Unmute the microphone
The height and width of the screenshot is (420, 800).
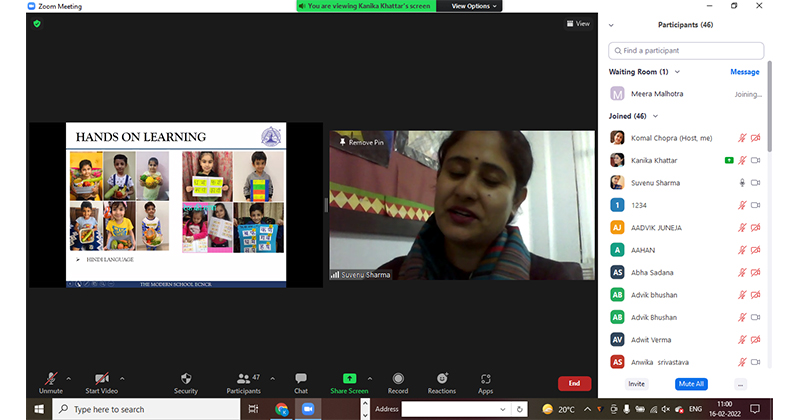point(50,379)
